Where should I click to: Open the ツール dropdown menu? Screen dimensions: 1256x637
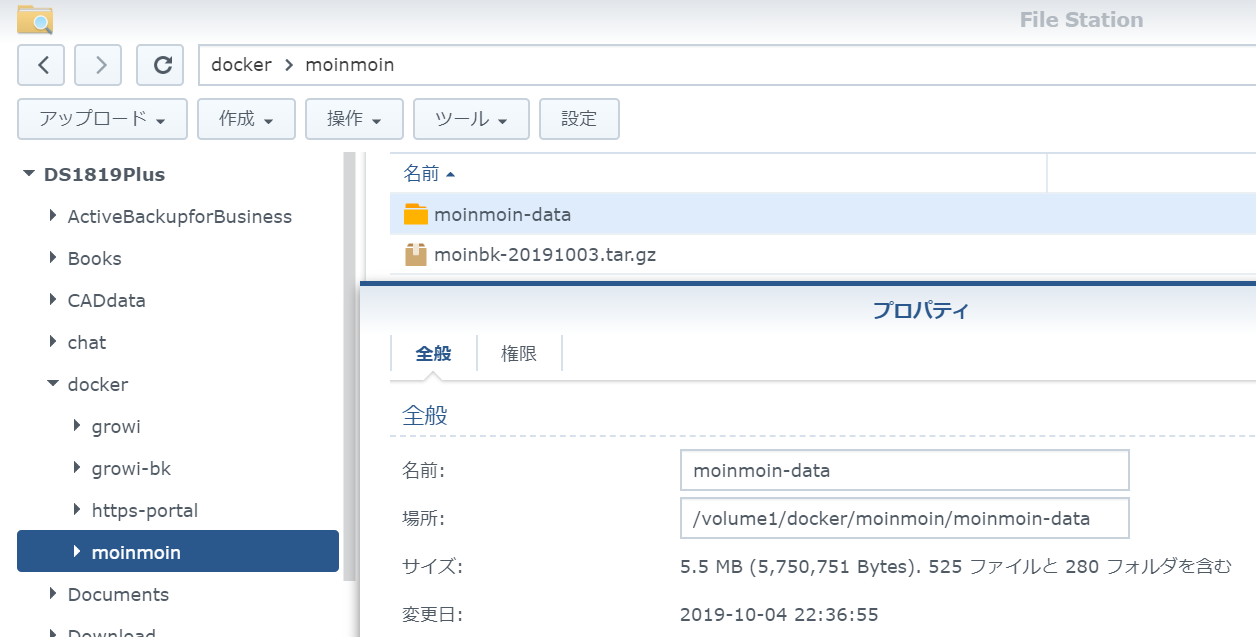pos(471,119)
